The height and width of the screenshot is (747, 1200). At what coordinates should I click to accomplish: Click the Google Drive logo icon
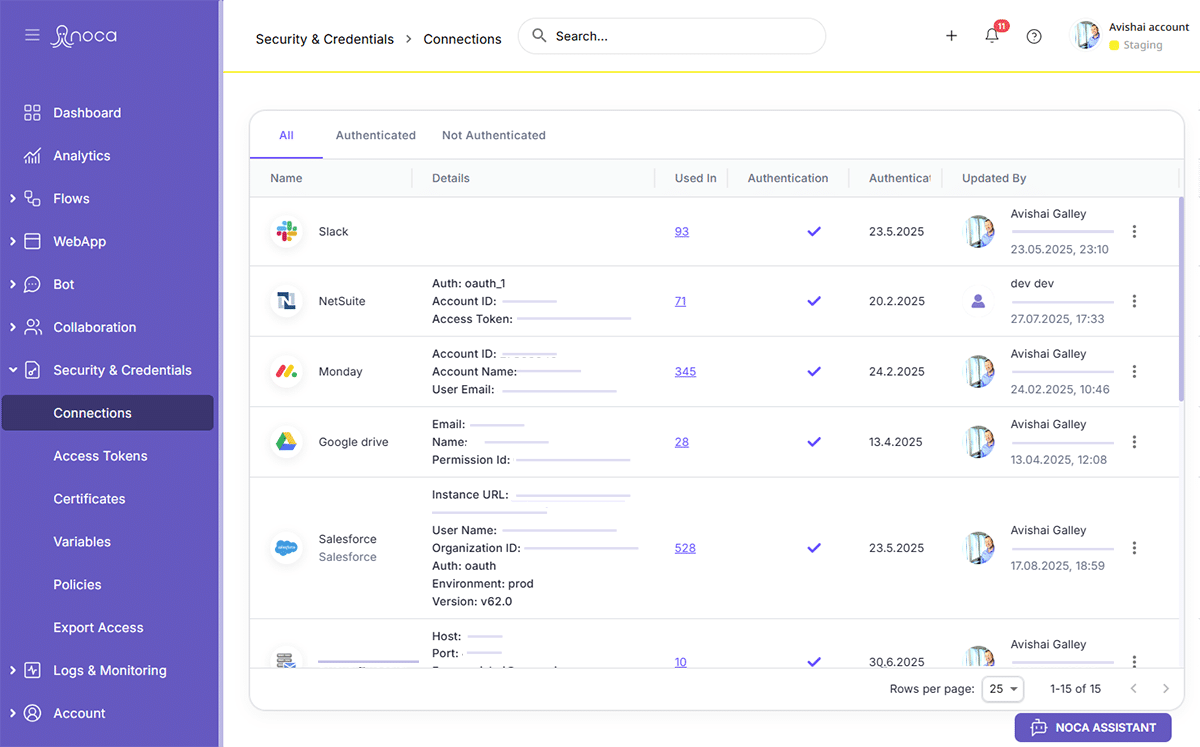coord(287,442)
